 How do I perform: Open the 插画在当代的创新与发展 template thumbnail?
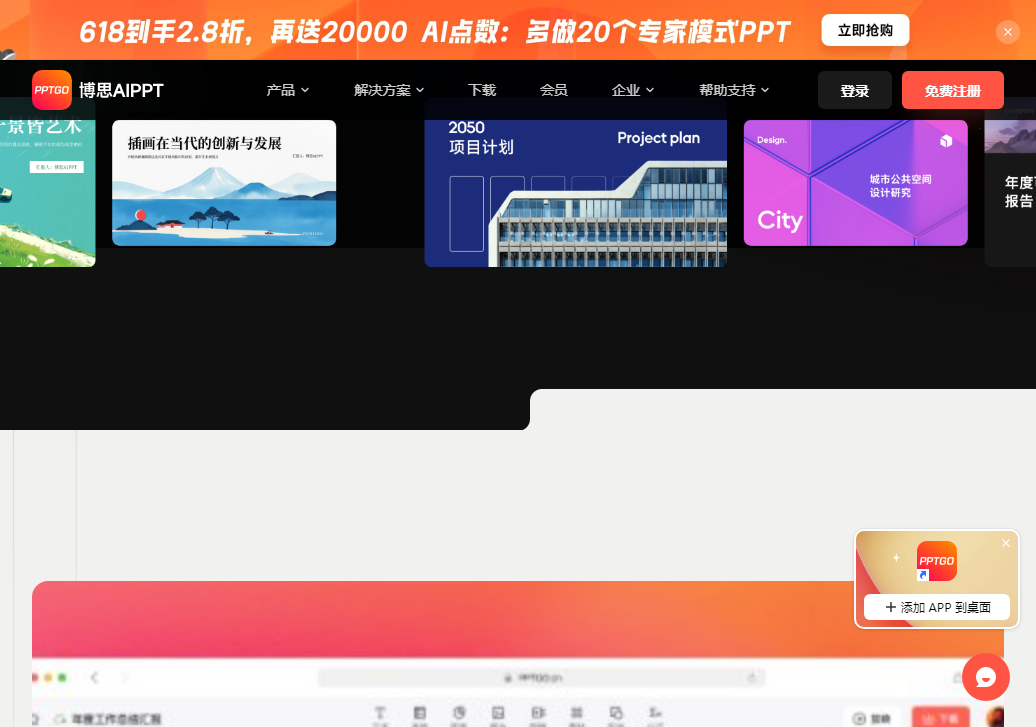point(224,183)
